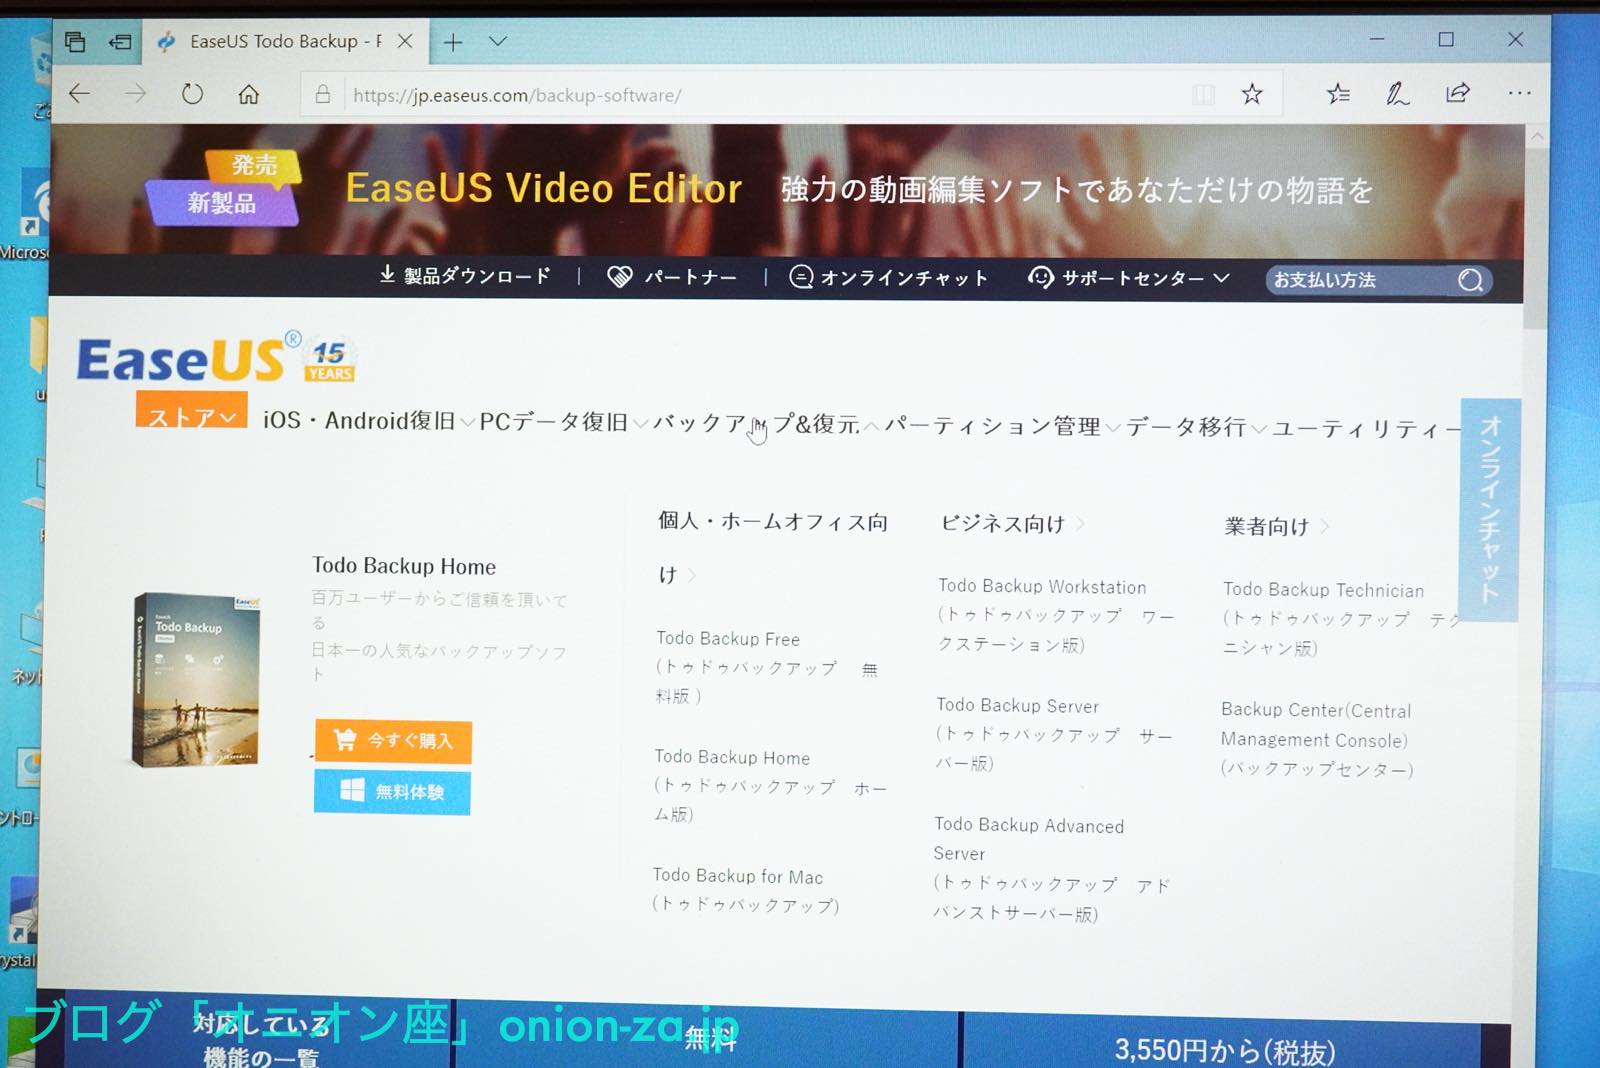Select Todo Backup Home menu entry
Image resolution: width=1600 pixels, height=1068 pixels.
[770, 785]
